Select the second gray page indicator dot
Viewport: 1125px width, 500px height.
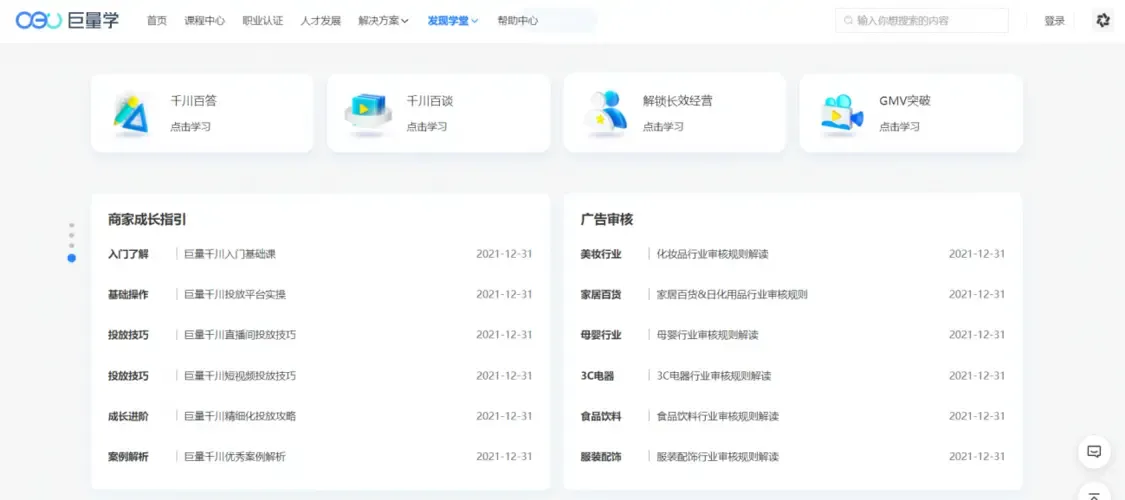(72, 235)
